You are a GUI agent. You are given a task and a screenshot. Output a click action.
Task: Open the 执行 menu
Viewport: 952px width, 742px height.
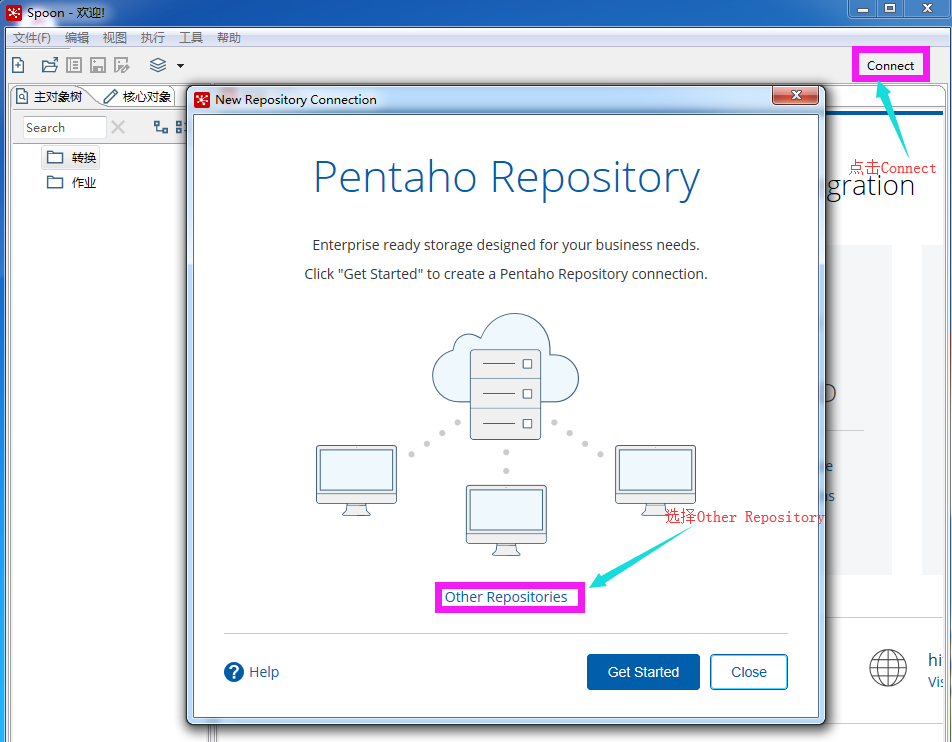(x=153, y=38)
